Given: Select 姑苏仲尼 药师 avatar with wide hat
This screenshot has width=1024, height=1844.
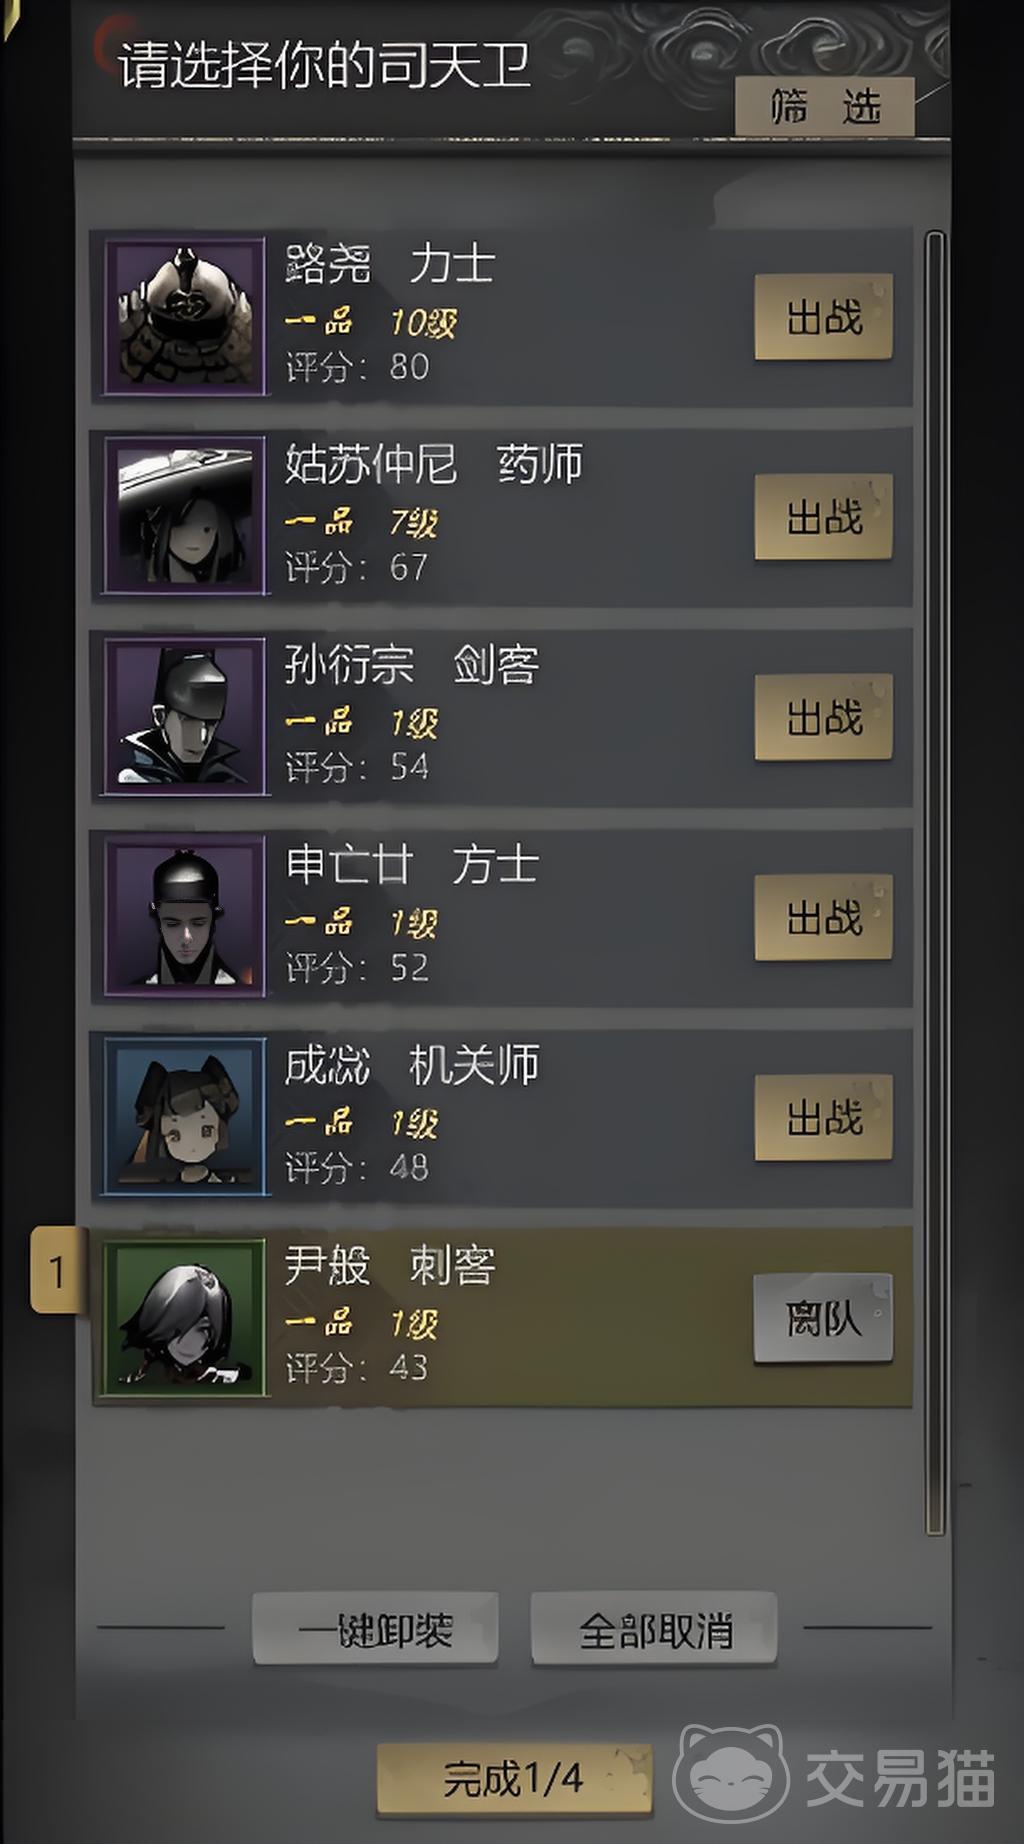Looking at the screenshot, I should tap(185, 516).
